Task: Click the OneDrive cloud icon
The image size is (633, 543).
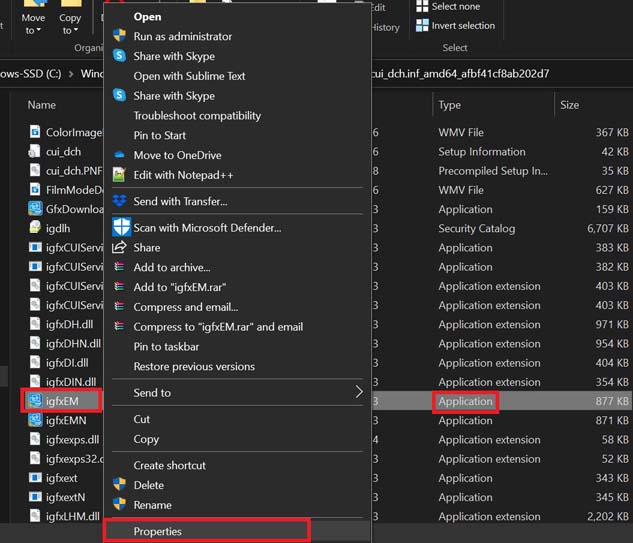Action: tap(119, 155)
